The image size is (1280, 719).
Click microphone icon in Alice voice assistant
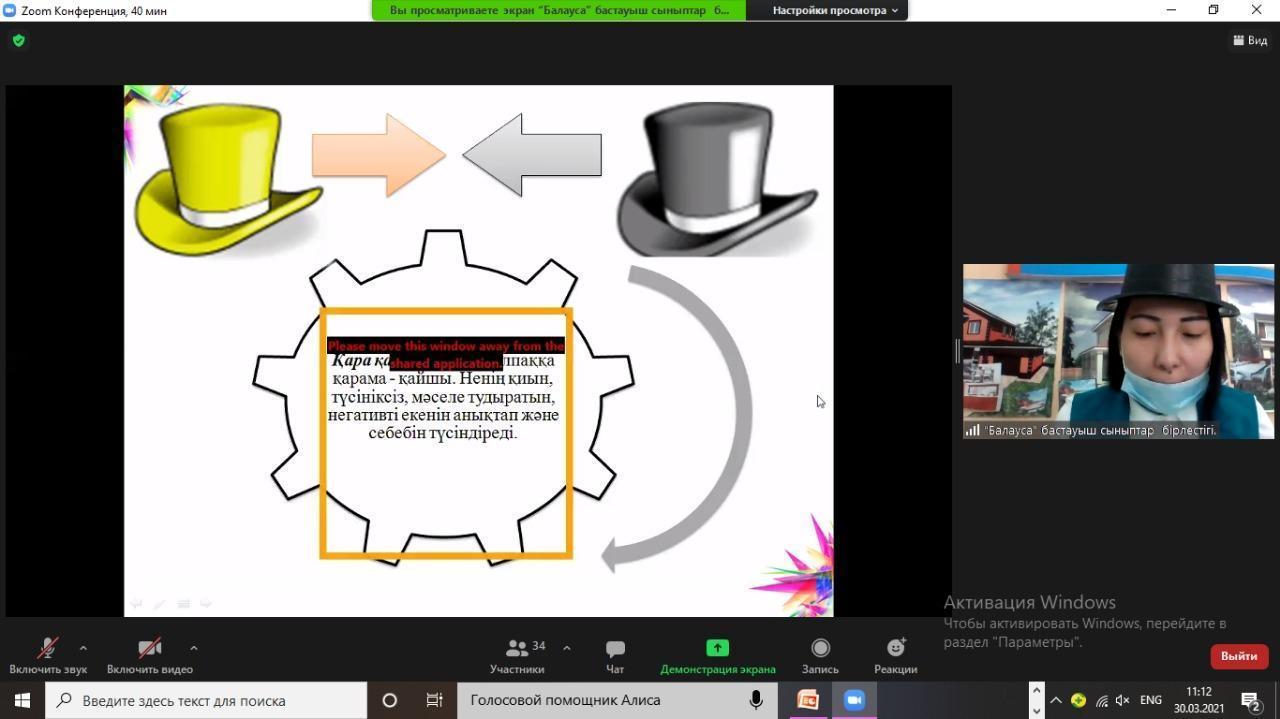756,700
